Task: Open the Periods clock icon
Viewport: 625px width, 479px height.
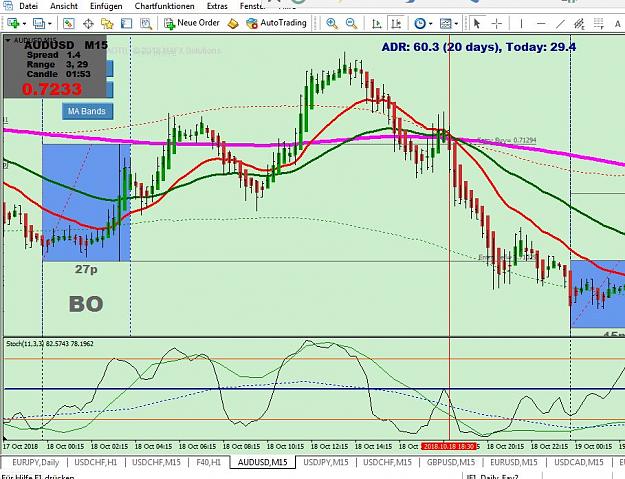Action: (x=420, y=24)
